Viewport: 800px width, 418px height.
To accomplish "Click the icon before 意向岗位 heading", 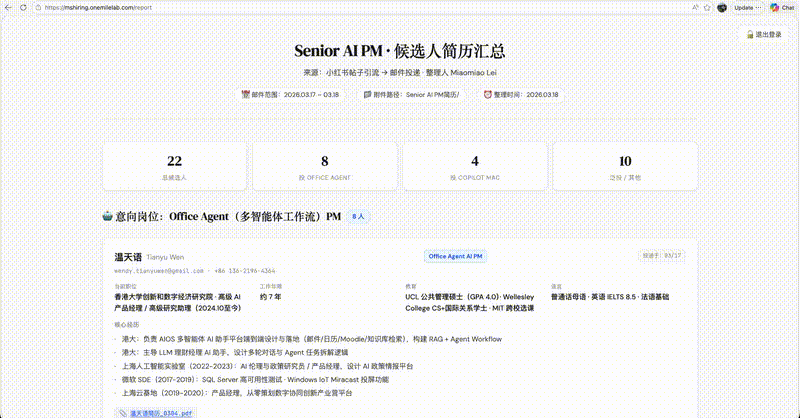I will 108,215.
